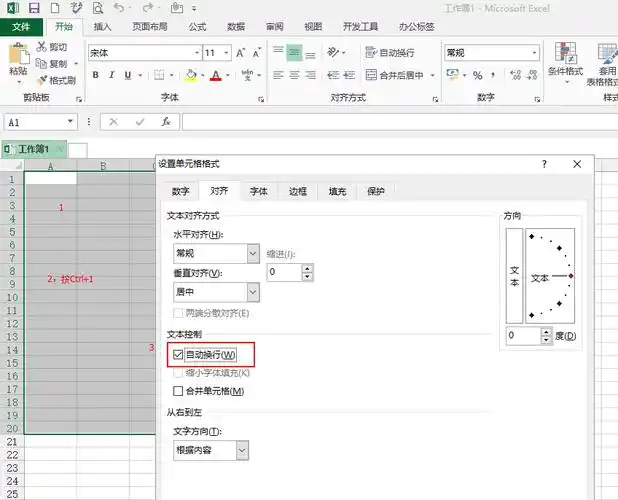This screenshot has height=500, width=618.
Task: Open the number format dropdown (常规)
Action: pyautogui.click(x=534, y=53)
